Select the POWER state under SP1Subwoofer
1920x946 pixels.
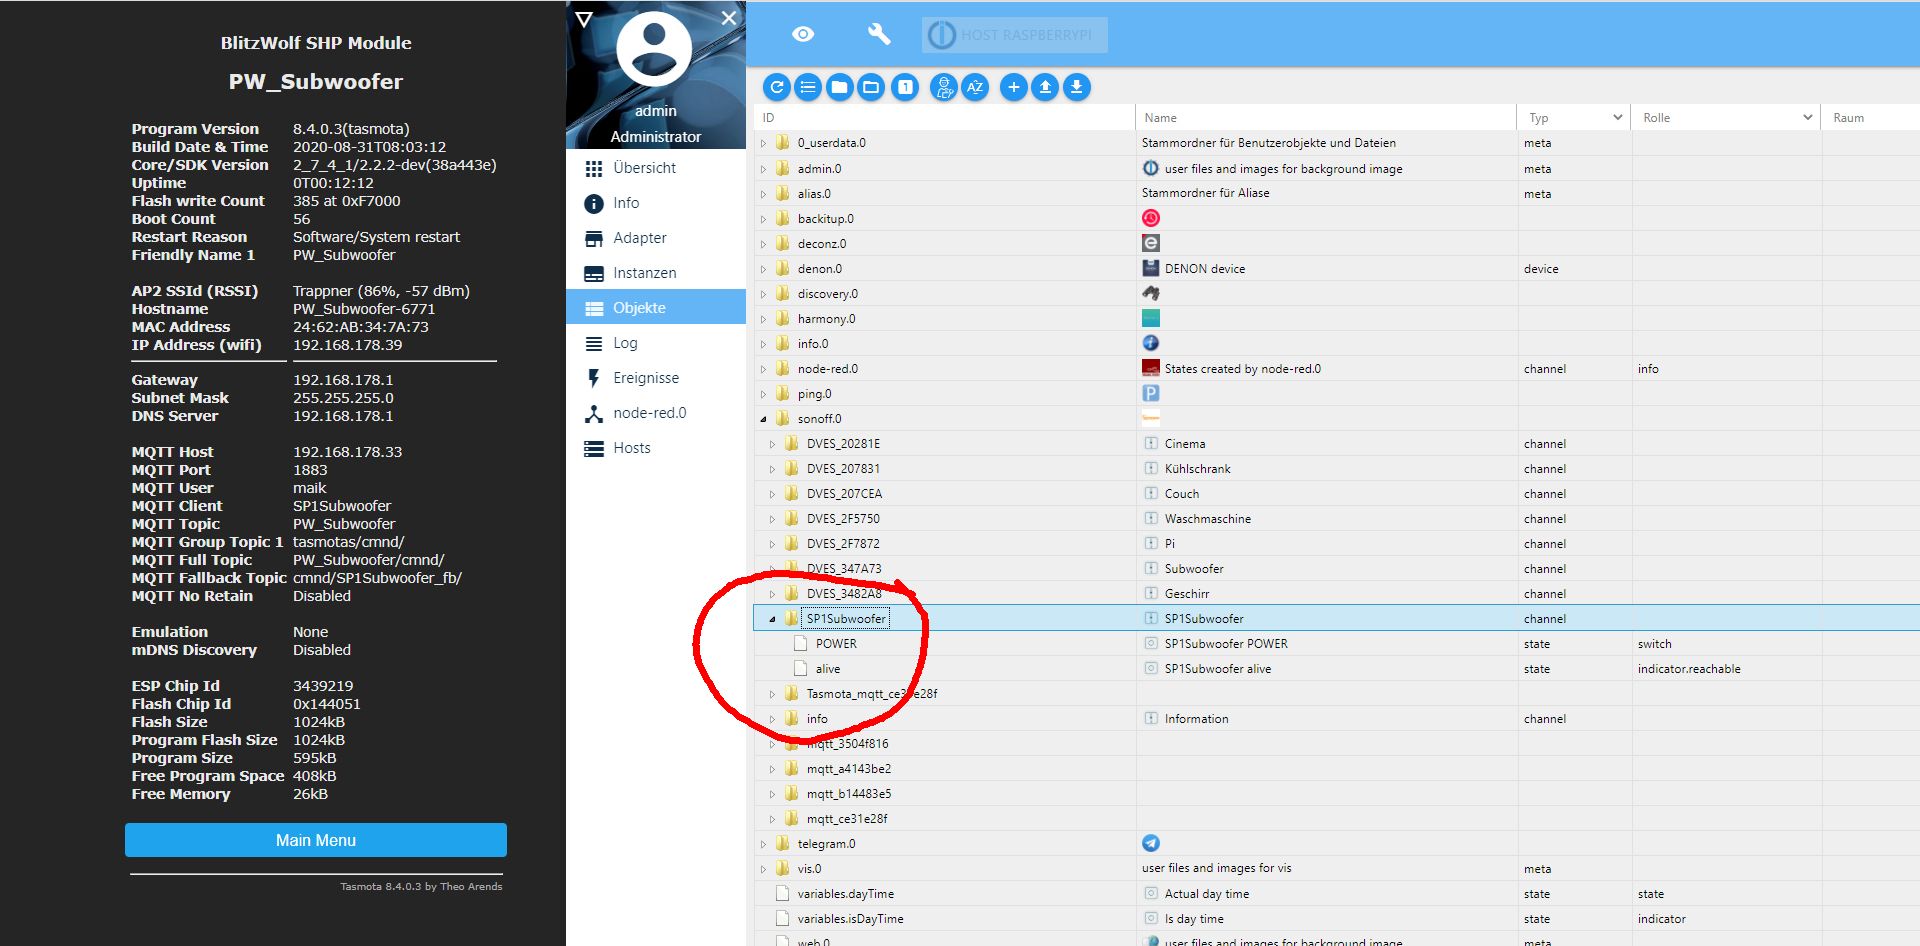[836, 644]
